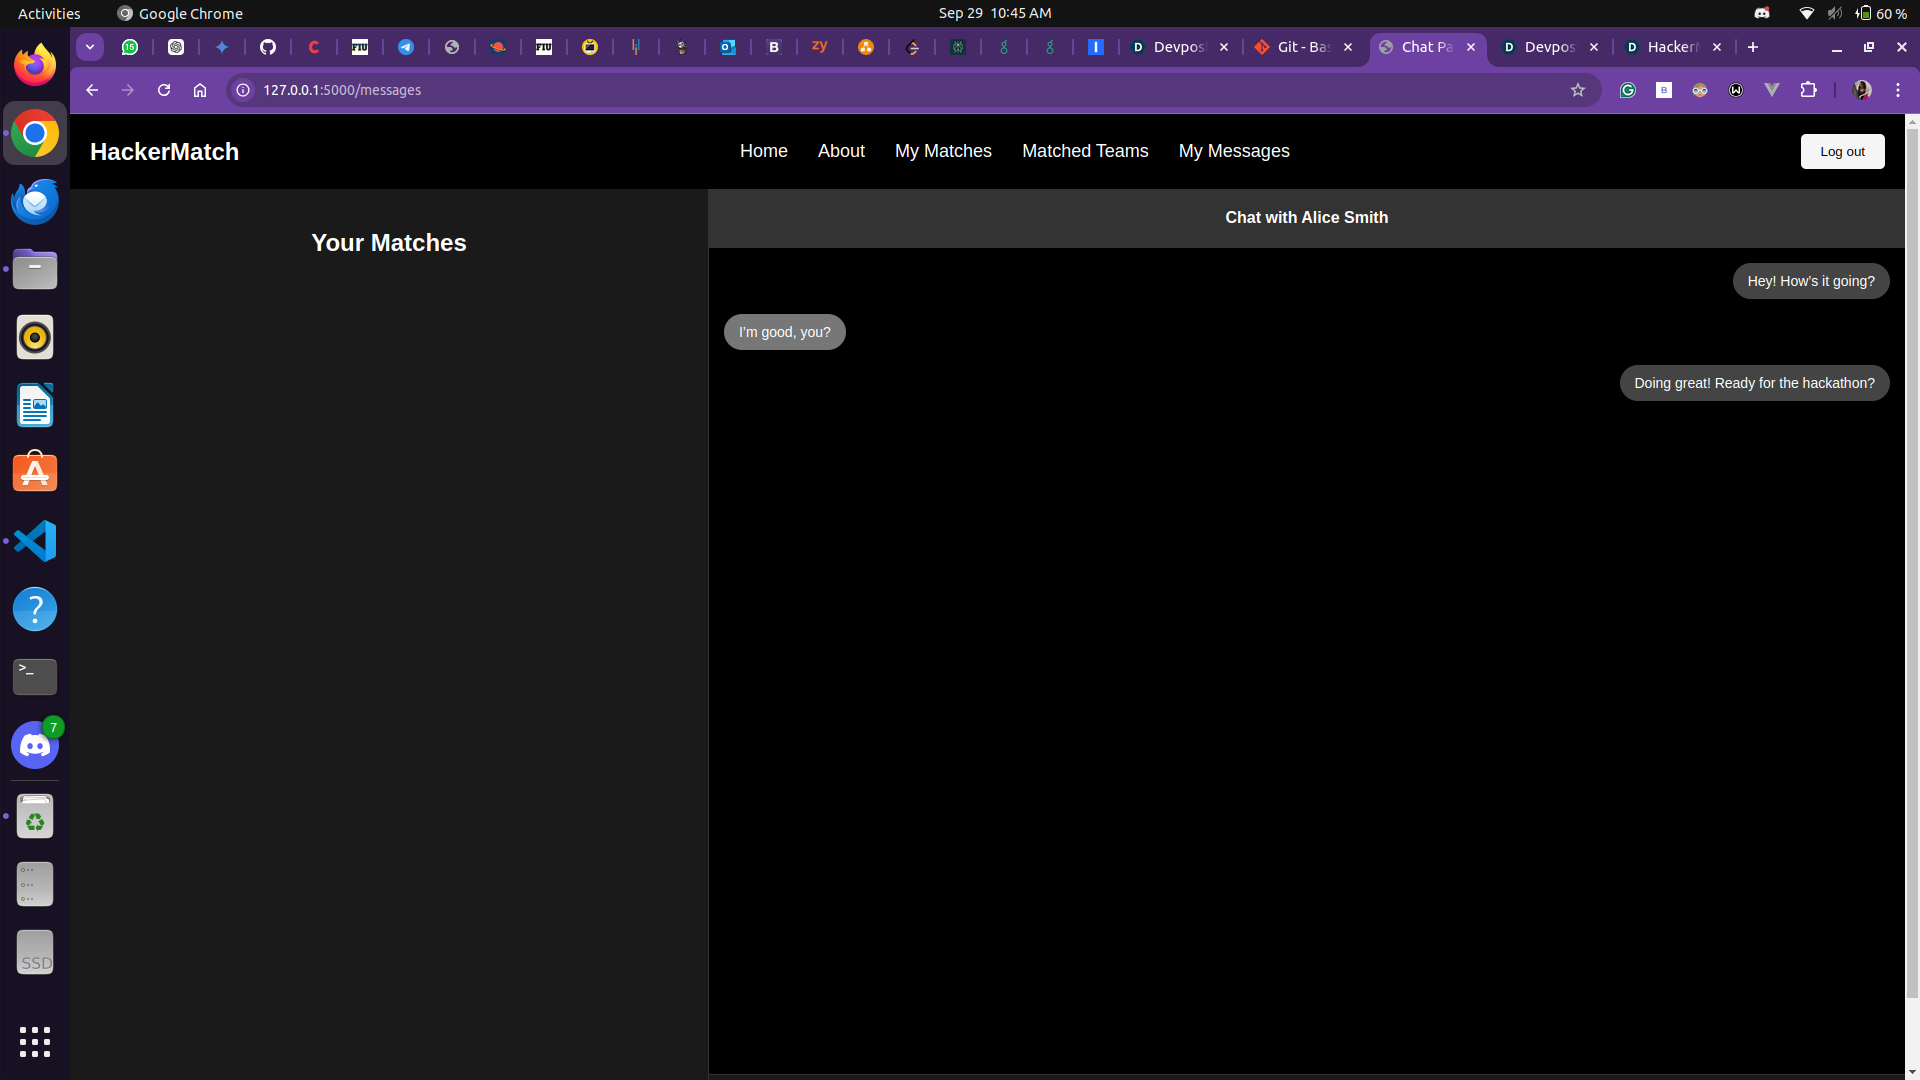This screenshot has height=1080, width=1920.
Task: Open the WhatsApp pinned tab
Action: click(130, 47)
